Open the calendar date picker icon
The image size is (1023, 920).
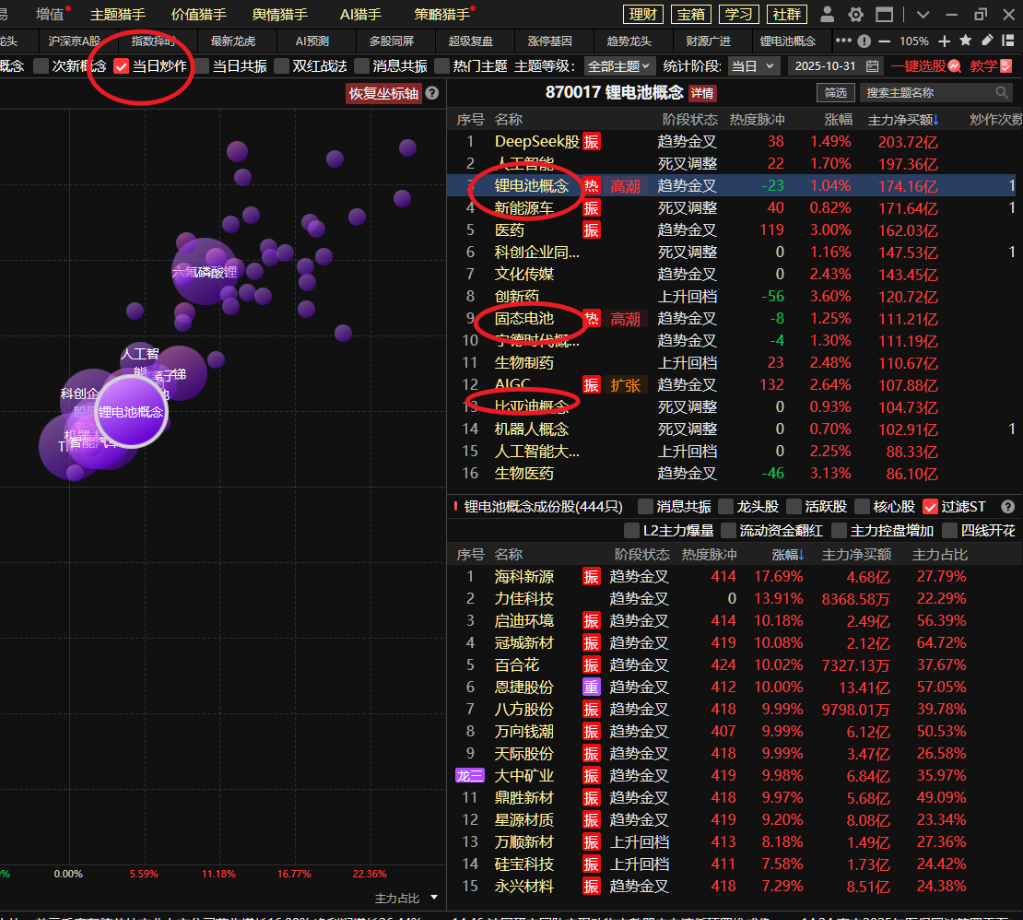(x=872, y=66)
